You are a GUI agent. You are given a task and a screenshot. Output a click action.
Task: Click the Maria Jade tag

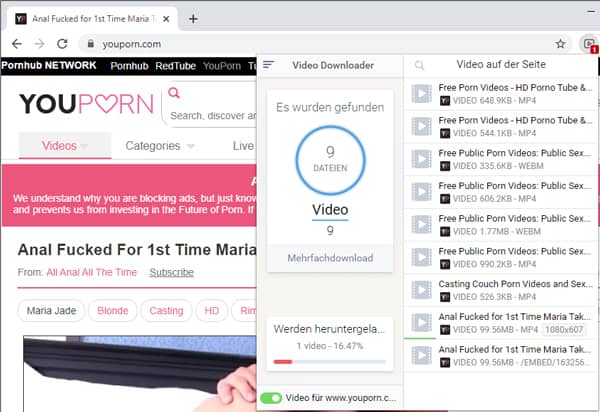click(x=51, y=311)
